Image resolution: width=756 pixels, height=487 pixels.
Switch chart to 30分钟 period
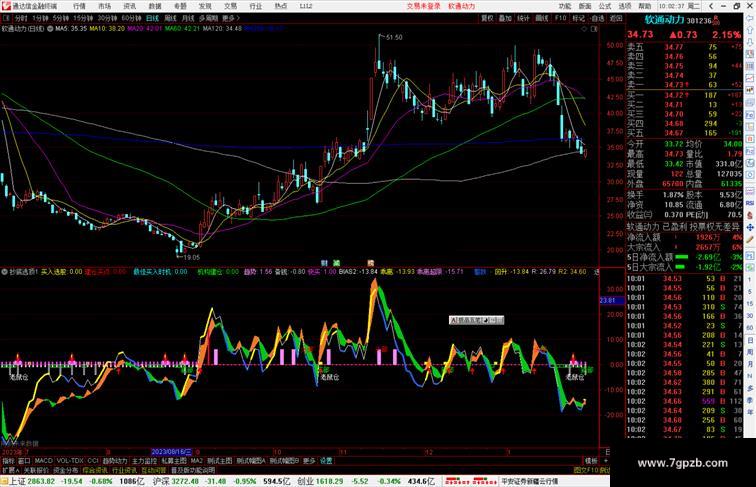(x=107, y=18)
